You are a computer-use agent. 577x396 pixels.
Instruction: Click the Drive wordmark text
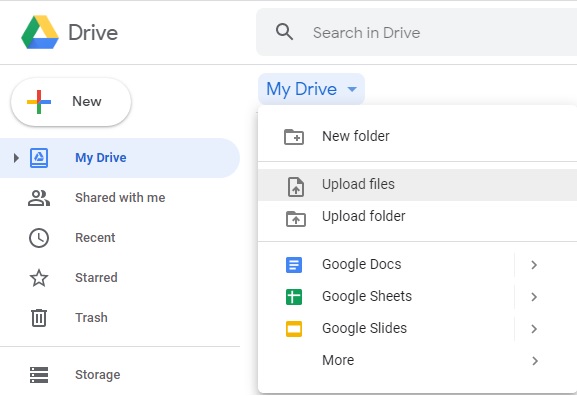click(93, 32)
